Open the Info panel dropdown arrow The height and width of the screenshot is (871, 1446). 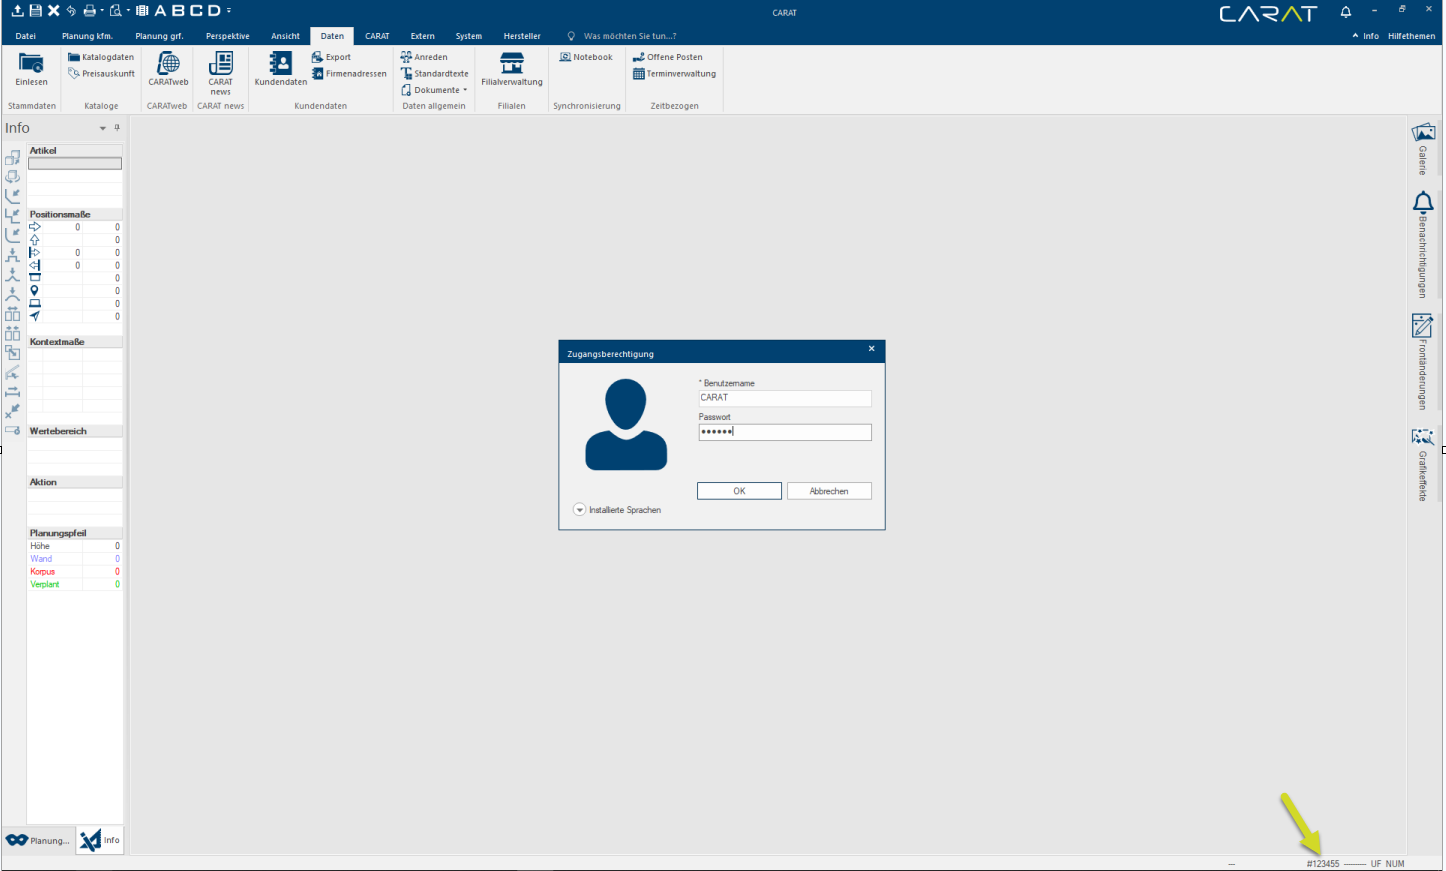pyautogui.click(x=102, y=129)
